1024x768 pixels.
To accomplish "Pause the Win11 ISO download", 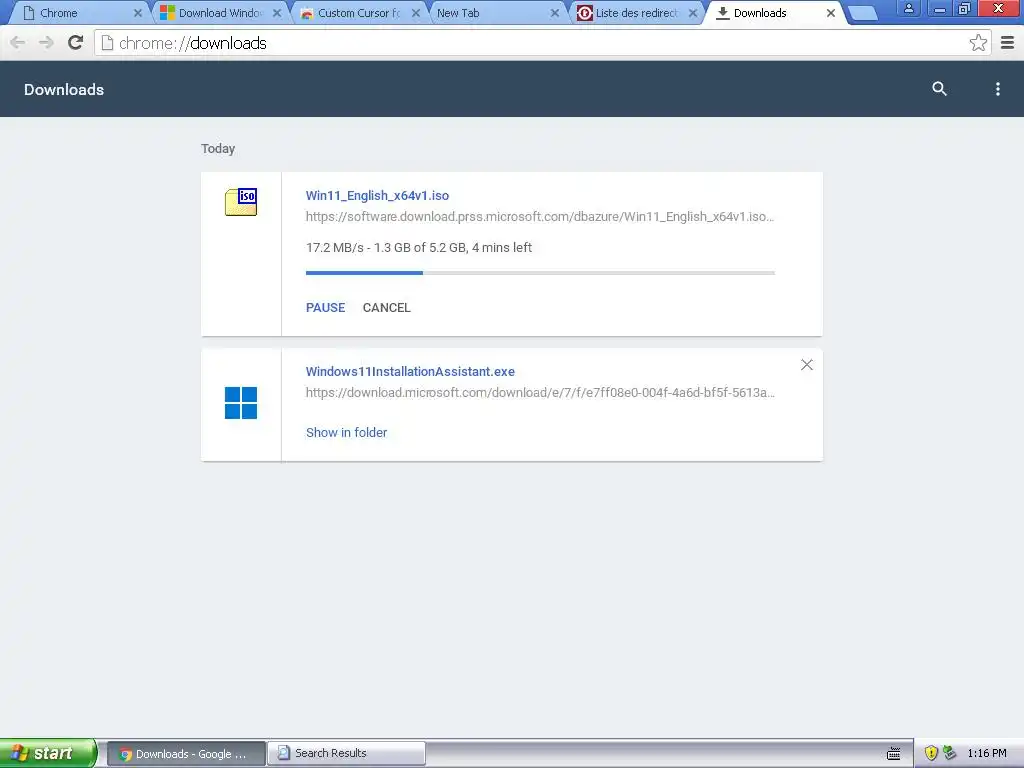I will (x=325, y=308).
